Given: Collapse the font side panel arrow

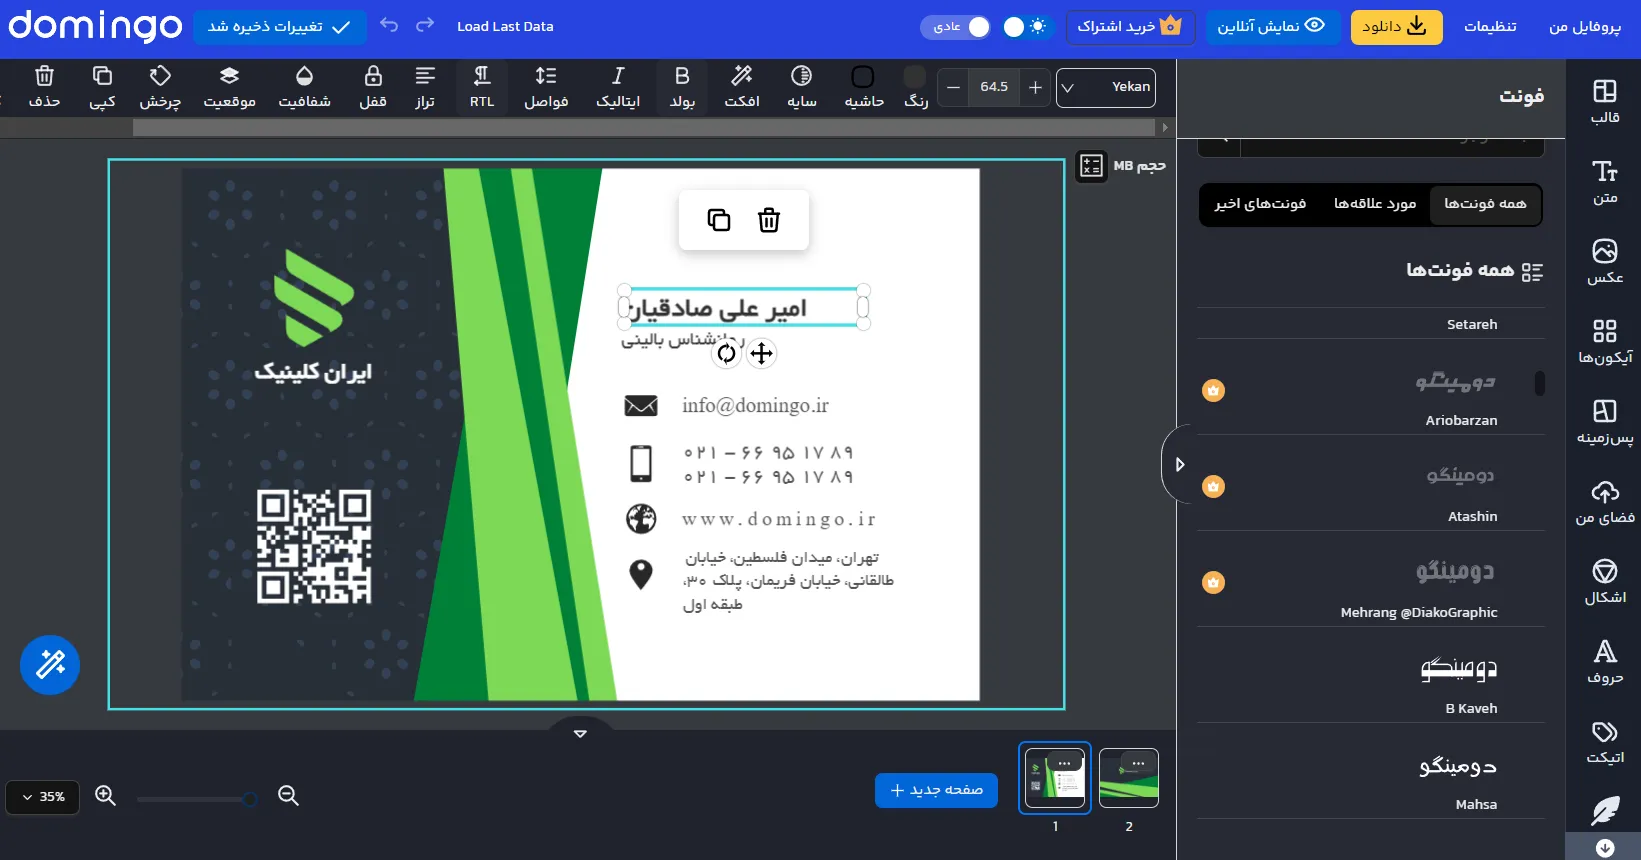Looking at the screenshot, I should click(x=1179, y=464).
